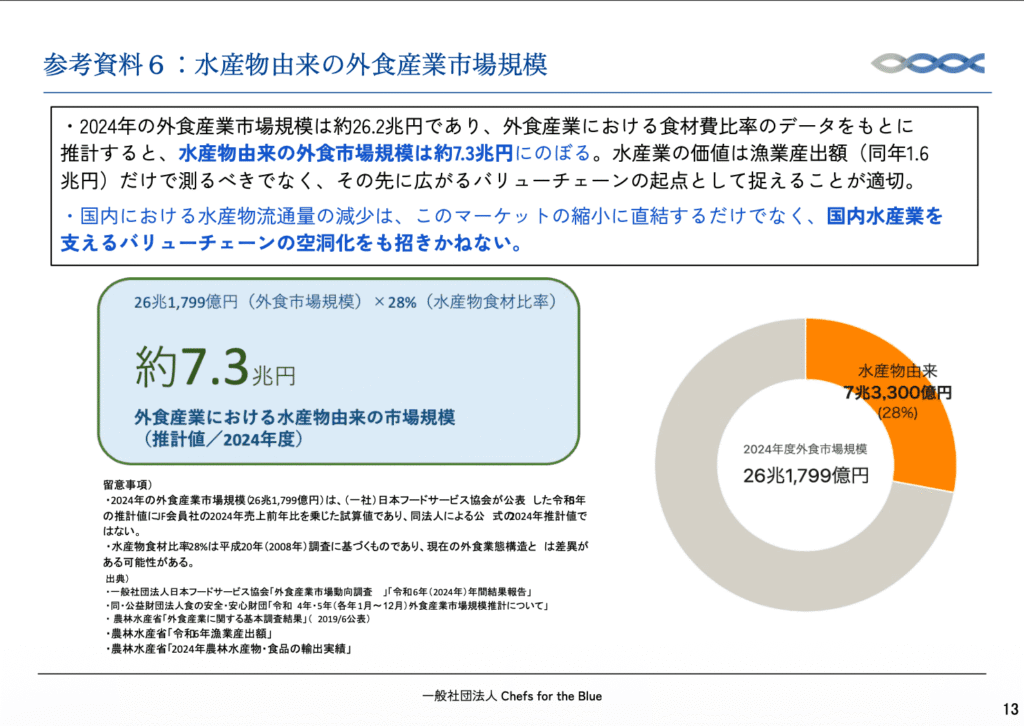Click bold phrase '国内水産業を'
1024x726 pixels.
pos(885,215)
